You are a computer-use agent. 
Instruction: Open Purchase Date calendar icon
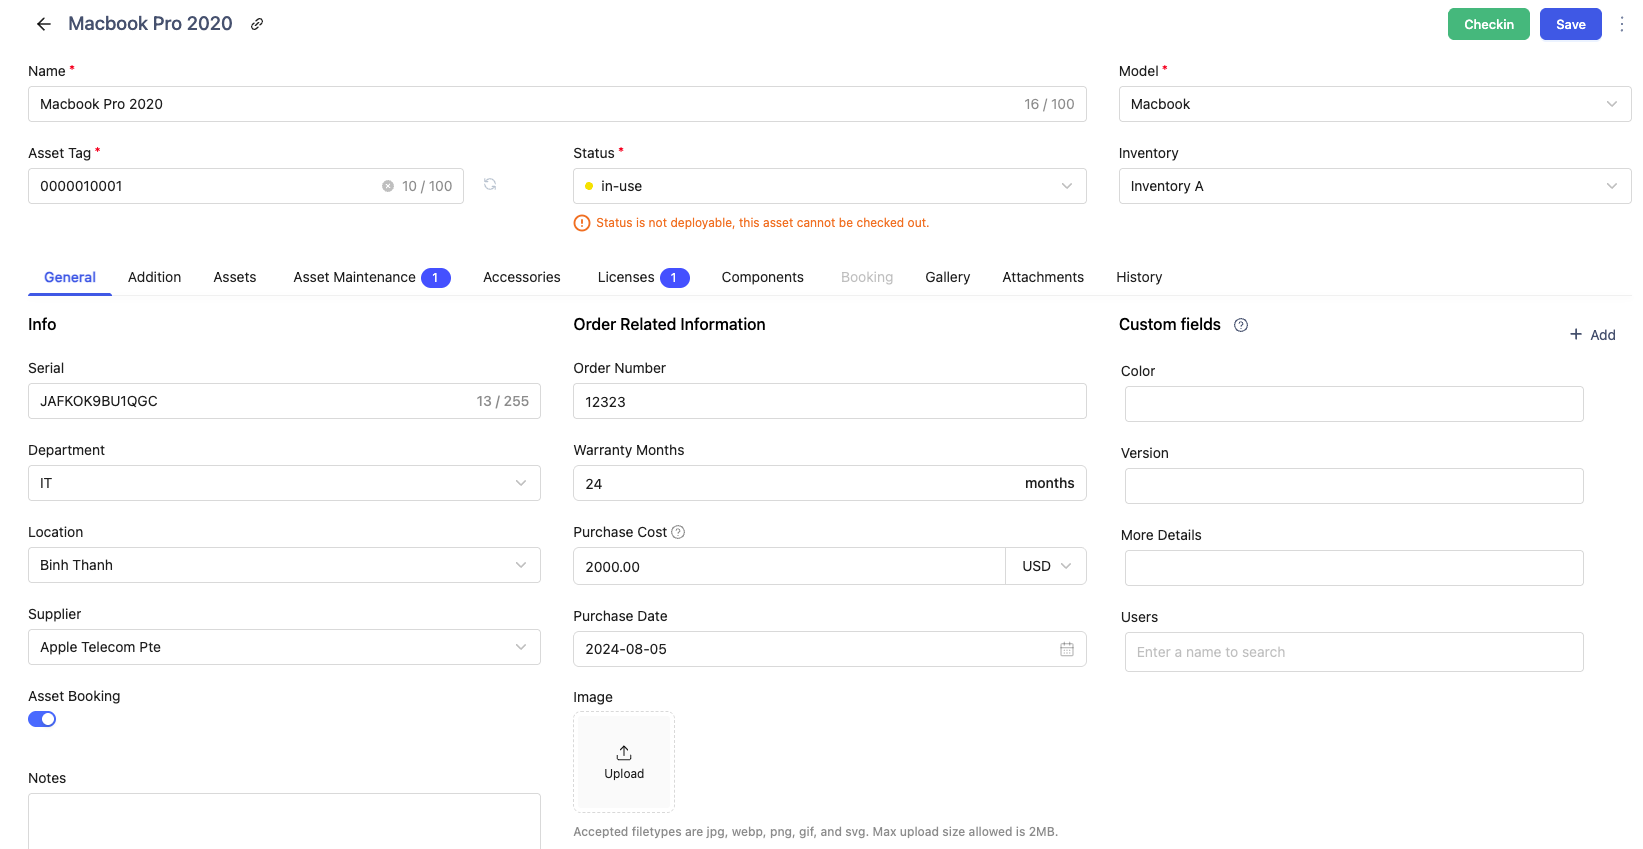coord(1066,649)
